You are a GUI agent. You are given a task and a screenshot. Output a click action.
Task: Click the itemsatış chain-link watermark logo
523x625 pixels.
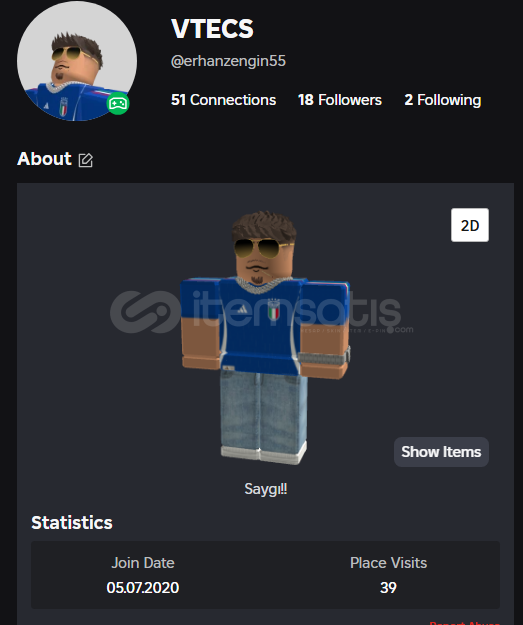coord(145,312)
